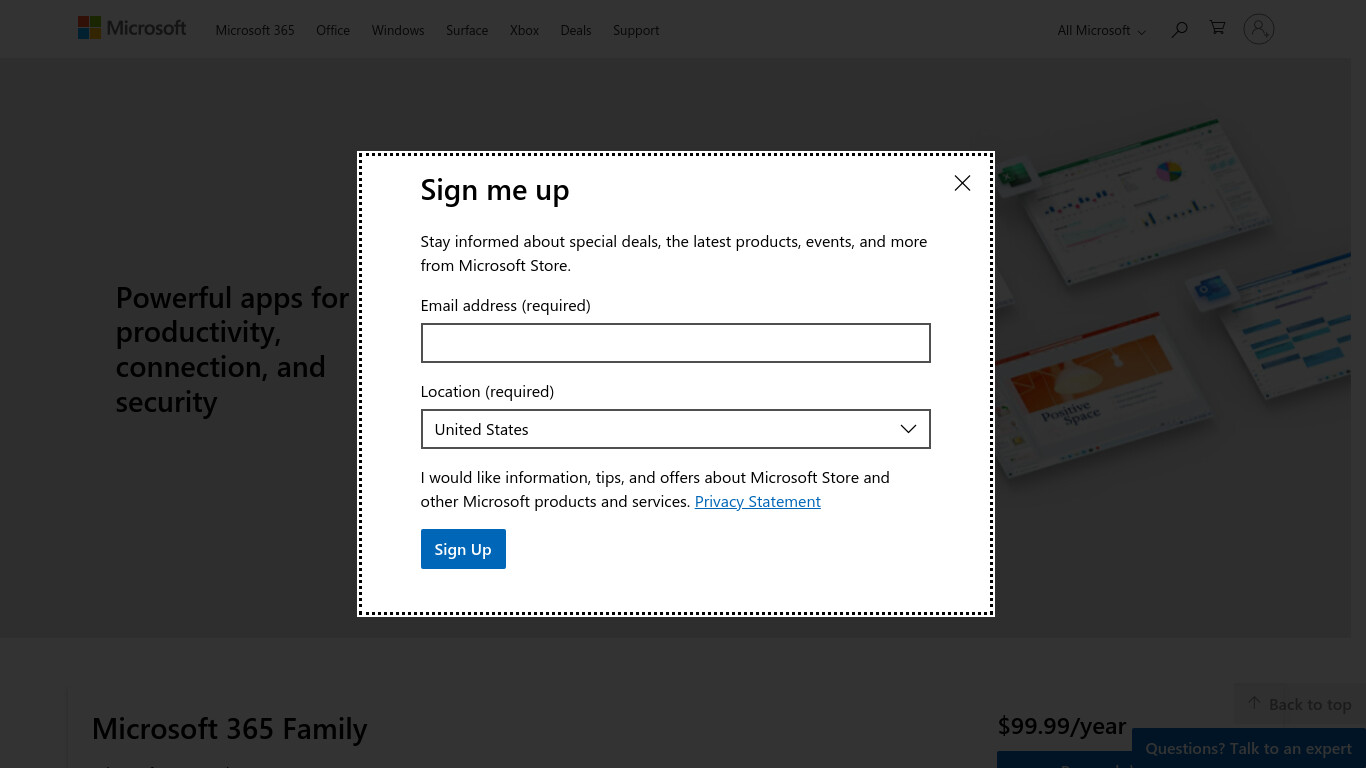
Task: Click the Back to top button
Action: 1299,704
